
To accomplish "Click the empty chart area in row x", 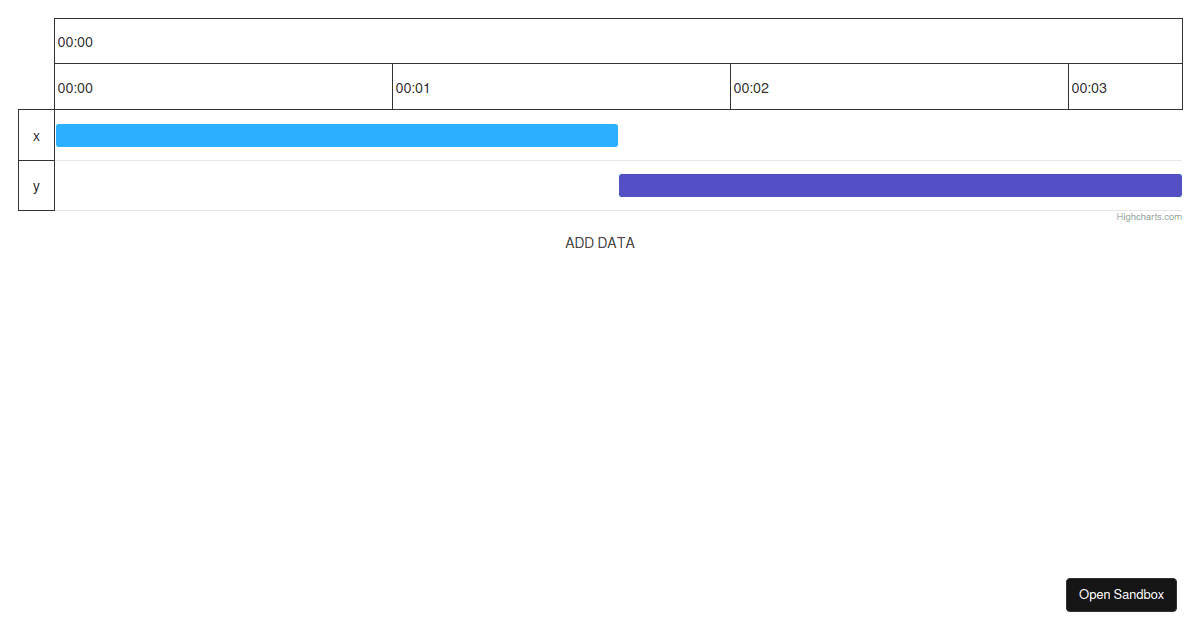I will [x=900, y=135].
